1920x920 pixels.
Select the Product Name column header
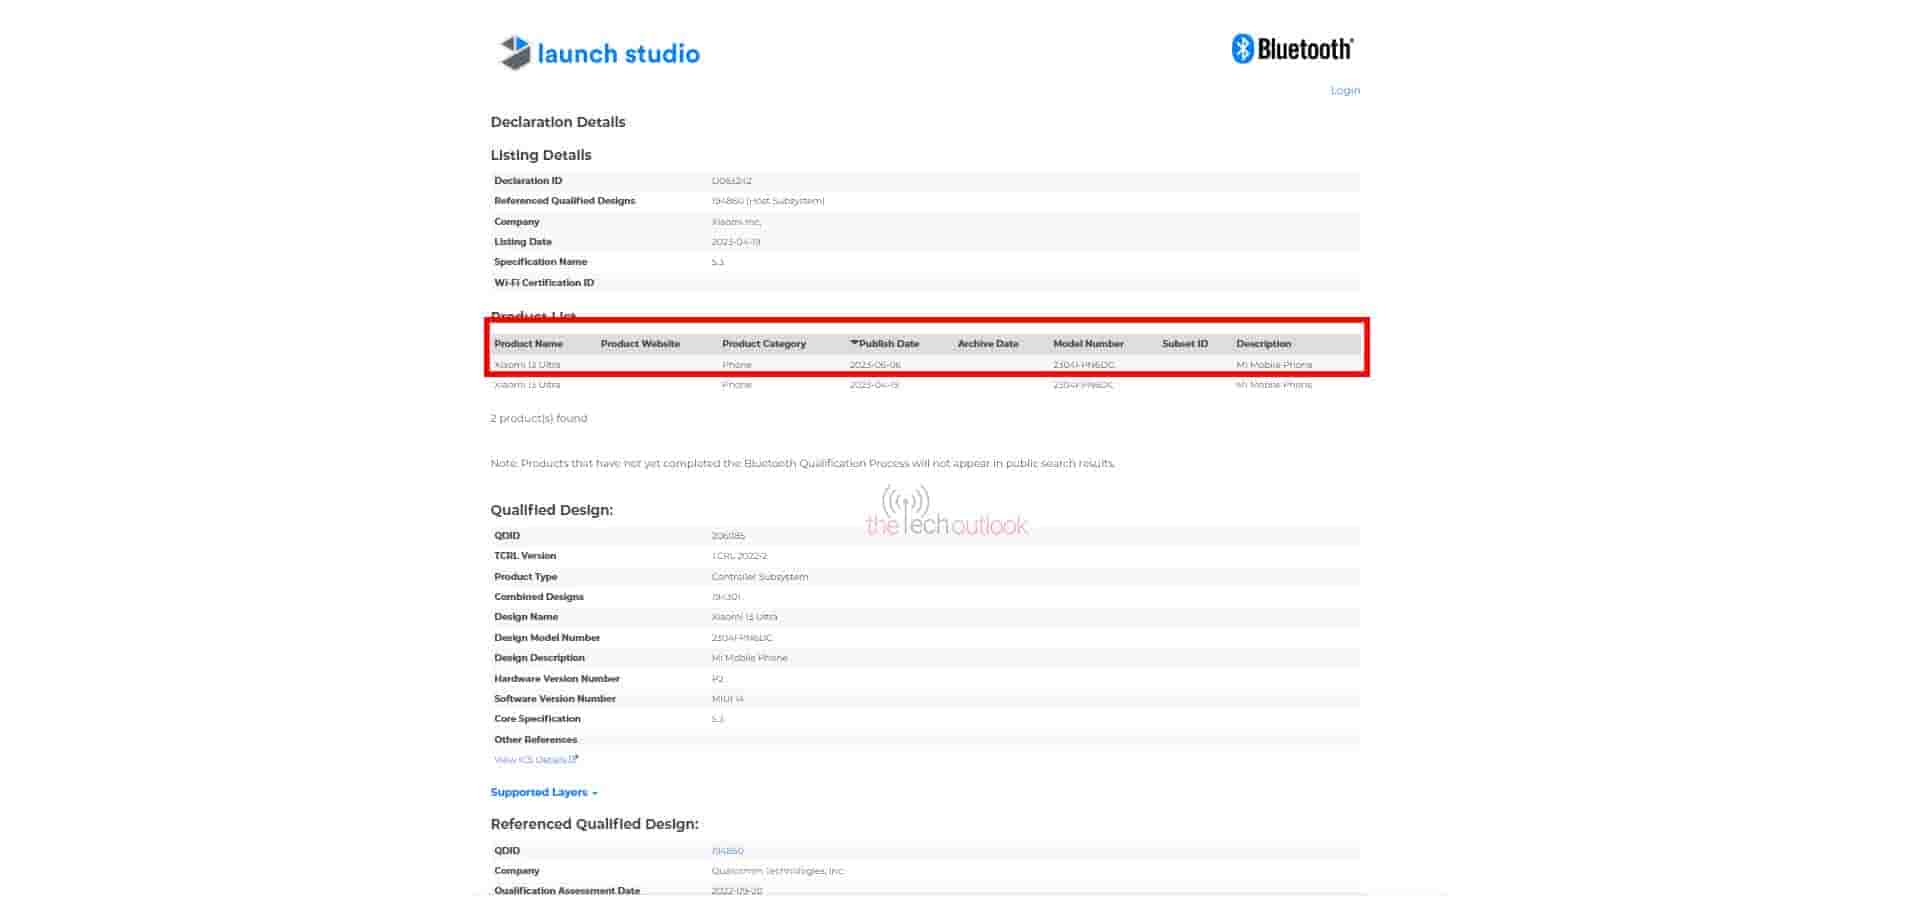(528, 343)
